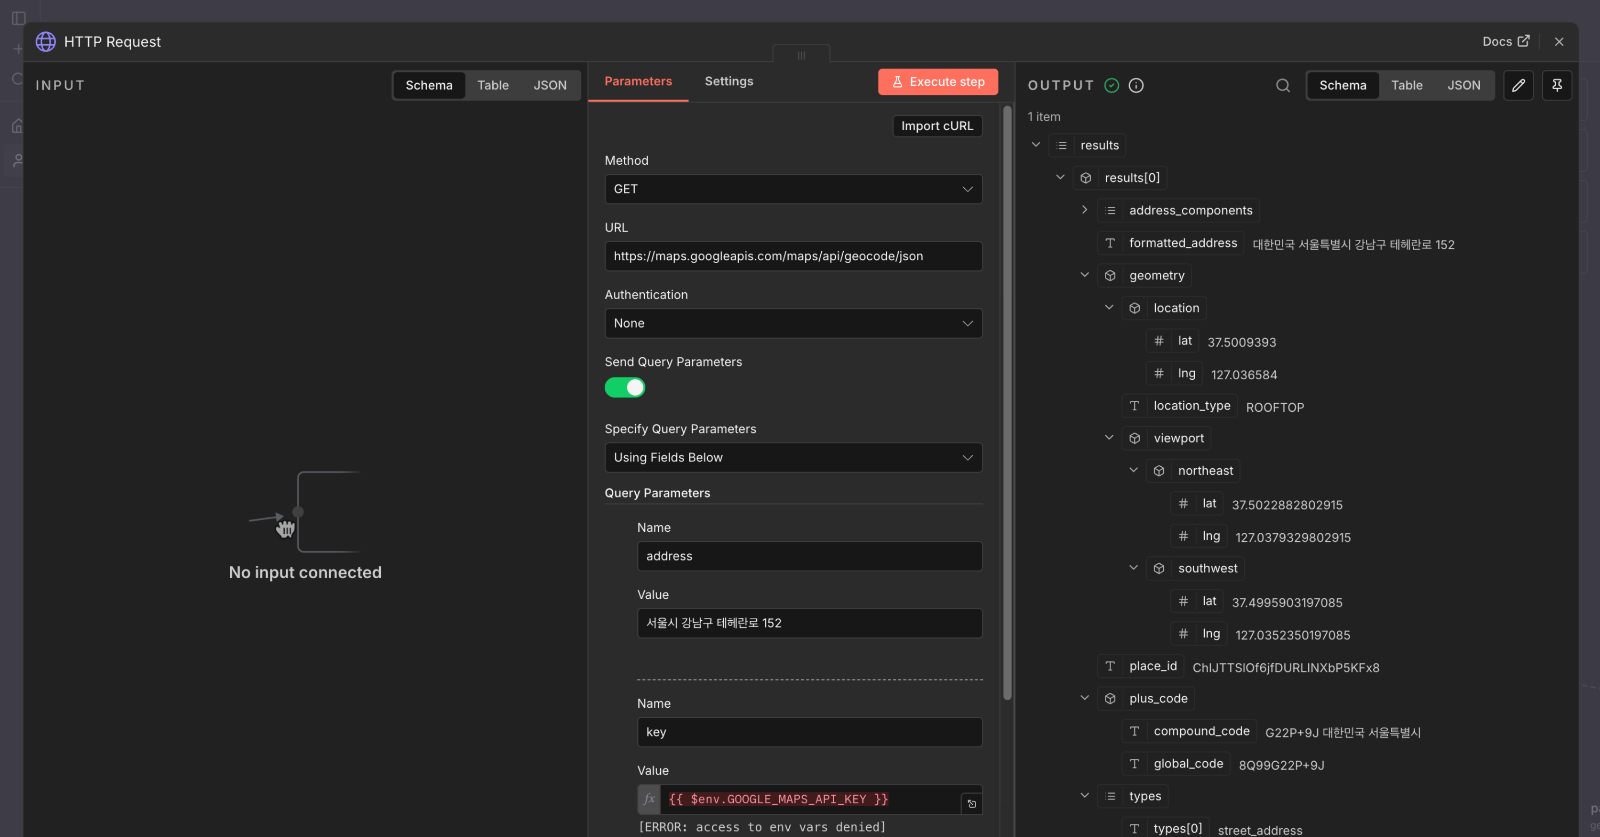Expand the address_components node

tap(1084, 210)
